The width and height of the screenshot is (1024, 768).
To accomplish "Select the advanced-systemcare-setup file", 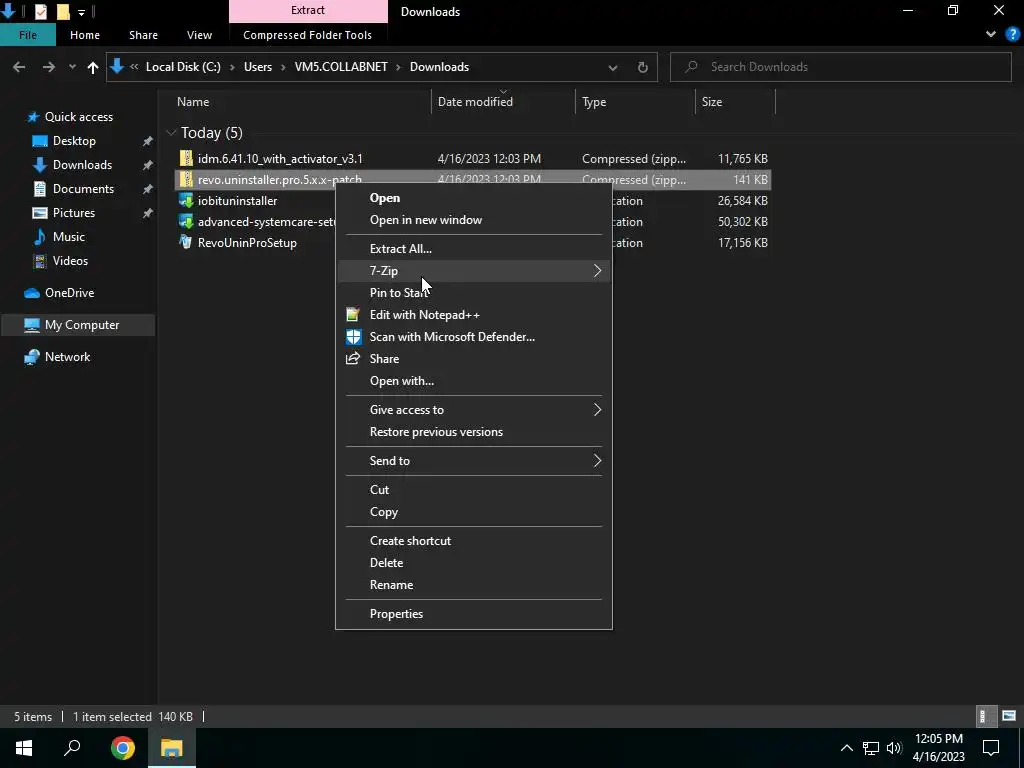I will click(256, 221).
